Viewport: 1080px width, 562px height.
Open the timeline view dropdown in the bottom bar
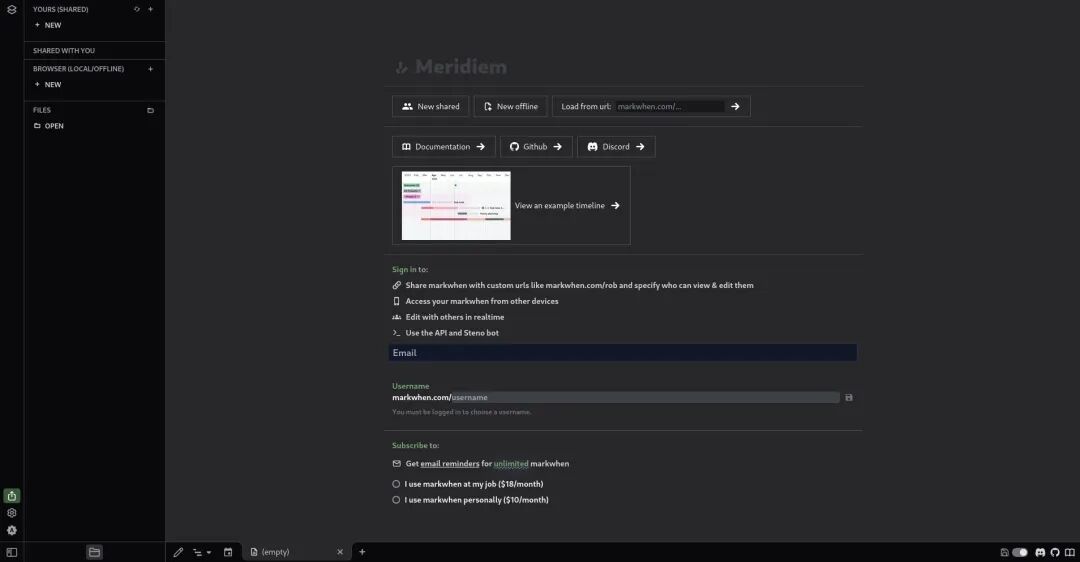202,552
